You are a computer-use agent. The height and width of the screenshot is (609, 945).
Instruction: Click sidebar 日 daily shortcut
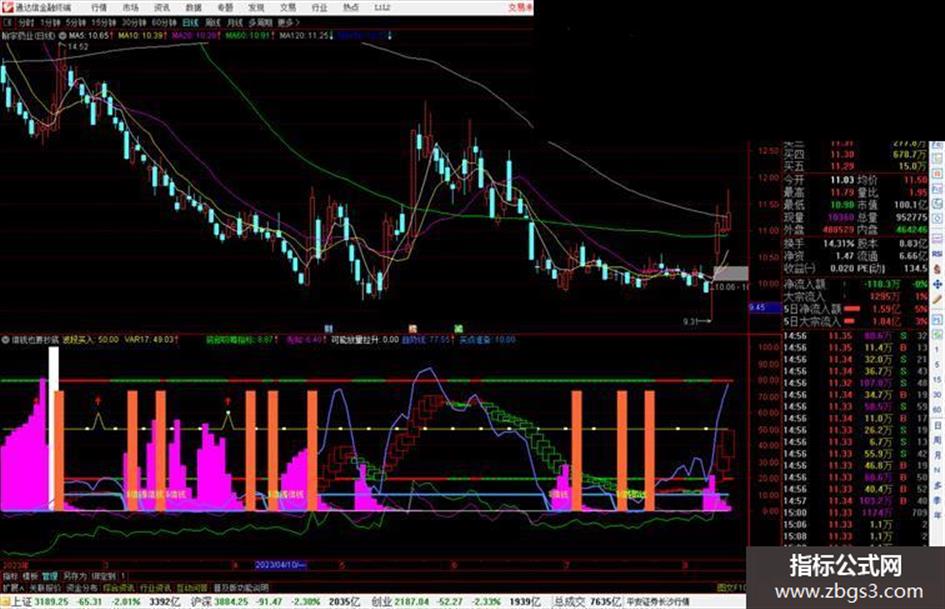[x=937, y=426]
